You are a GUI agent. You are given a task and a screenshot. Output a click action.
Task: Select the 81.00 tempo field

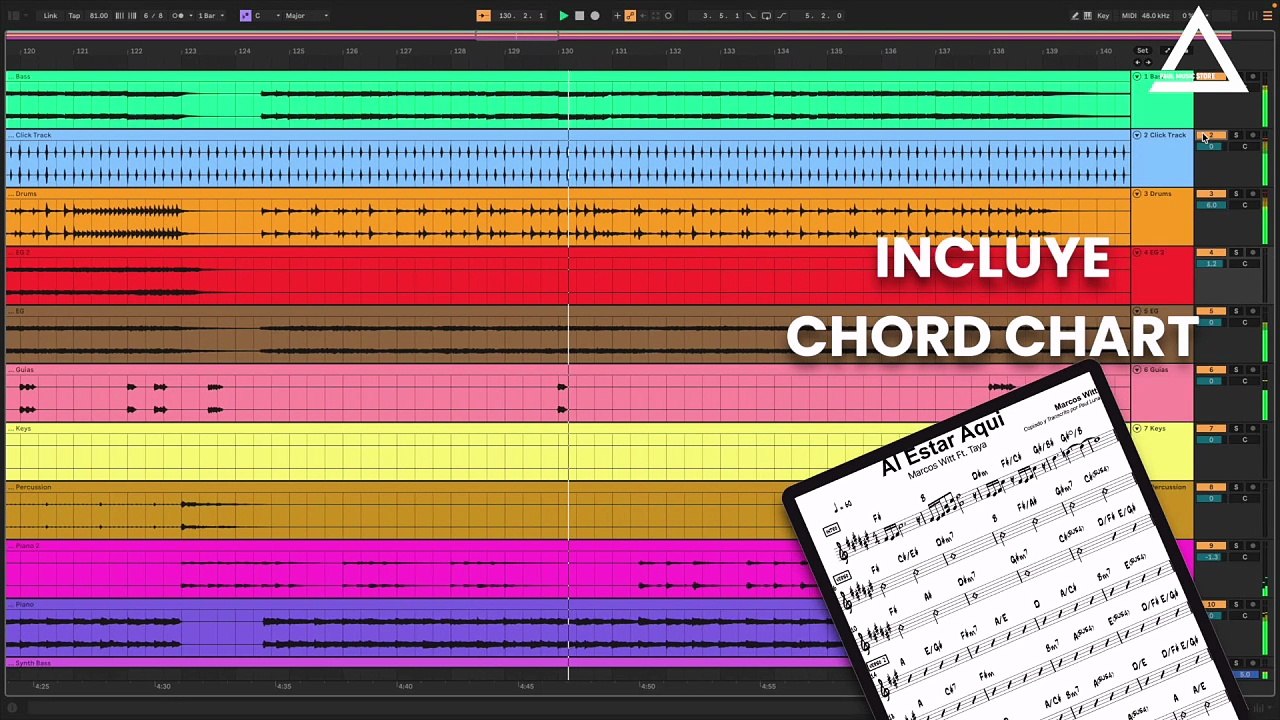click(x=98, y=16)
